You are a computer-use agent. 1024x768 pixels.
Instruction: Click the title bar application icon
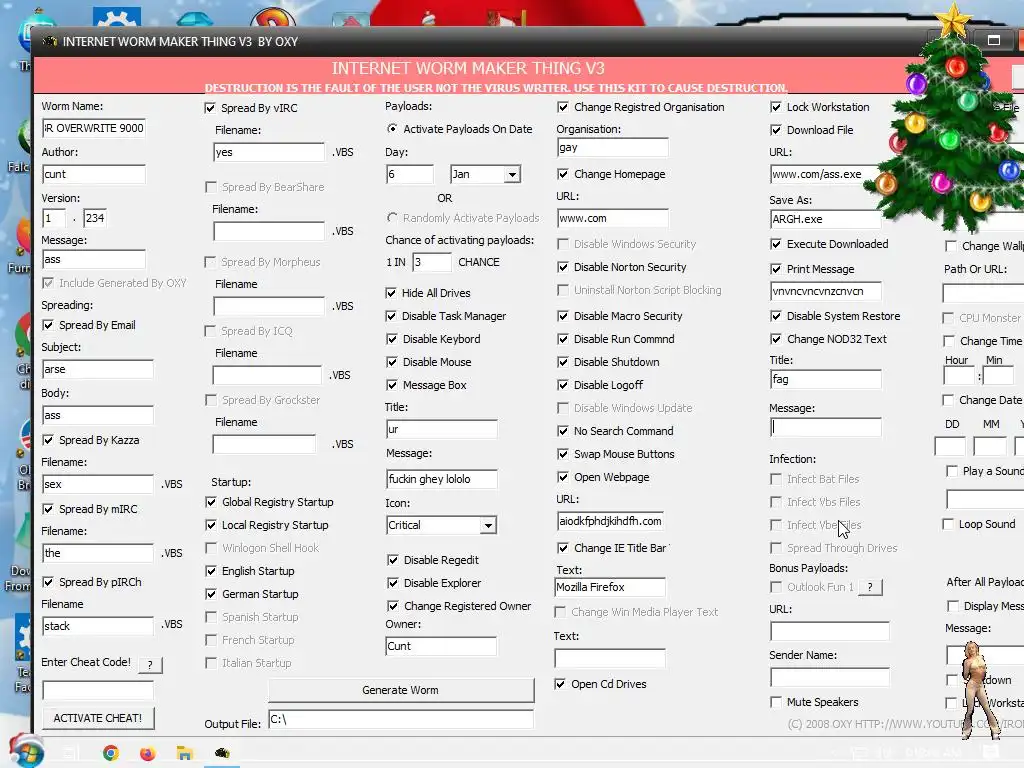[49, 42]
